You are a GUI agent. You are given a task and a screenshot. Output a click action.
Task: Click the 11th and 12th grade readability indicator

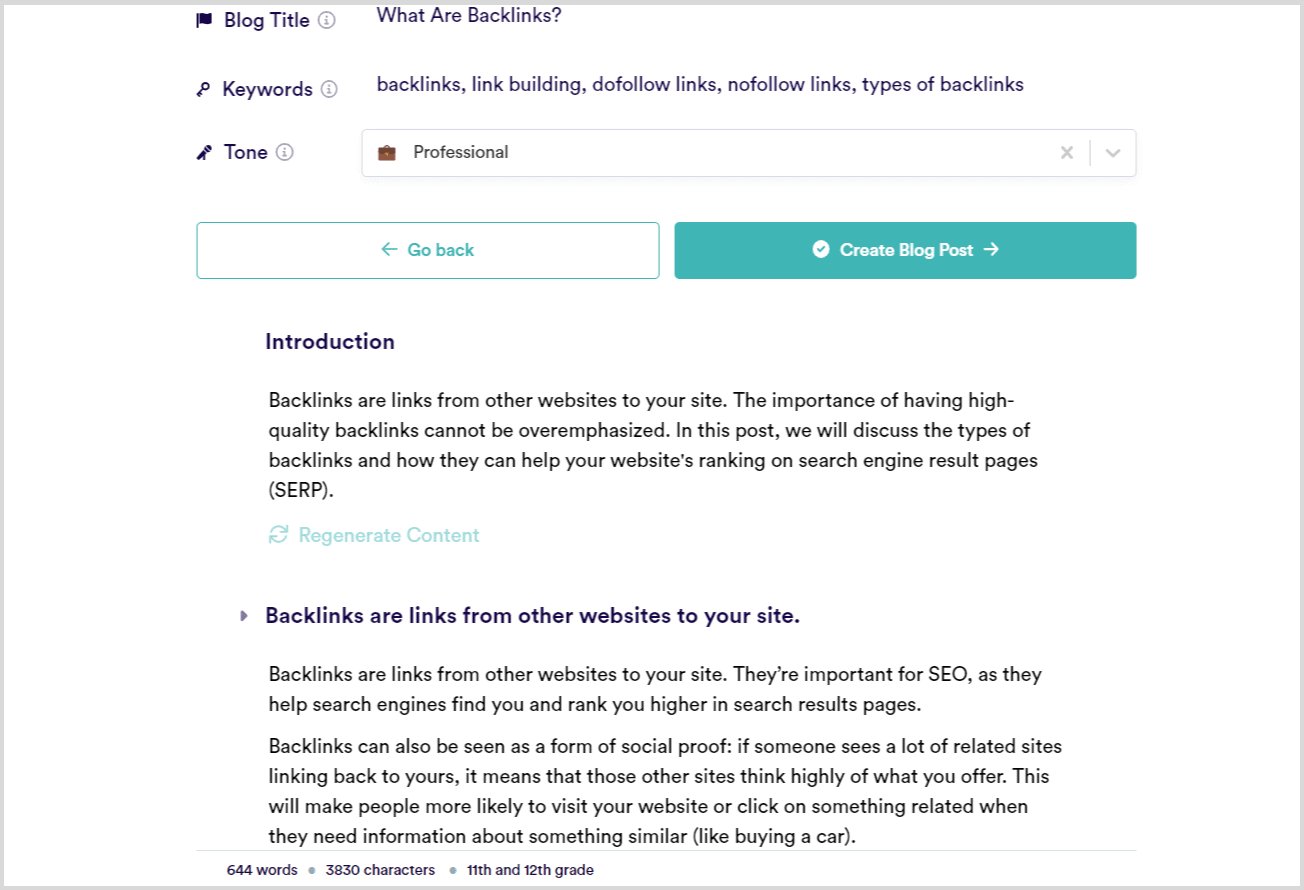click(x=531, y=870)
